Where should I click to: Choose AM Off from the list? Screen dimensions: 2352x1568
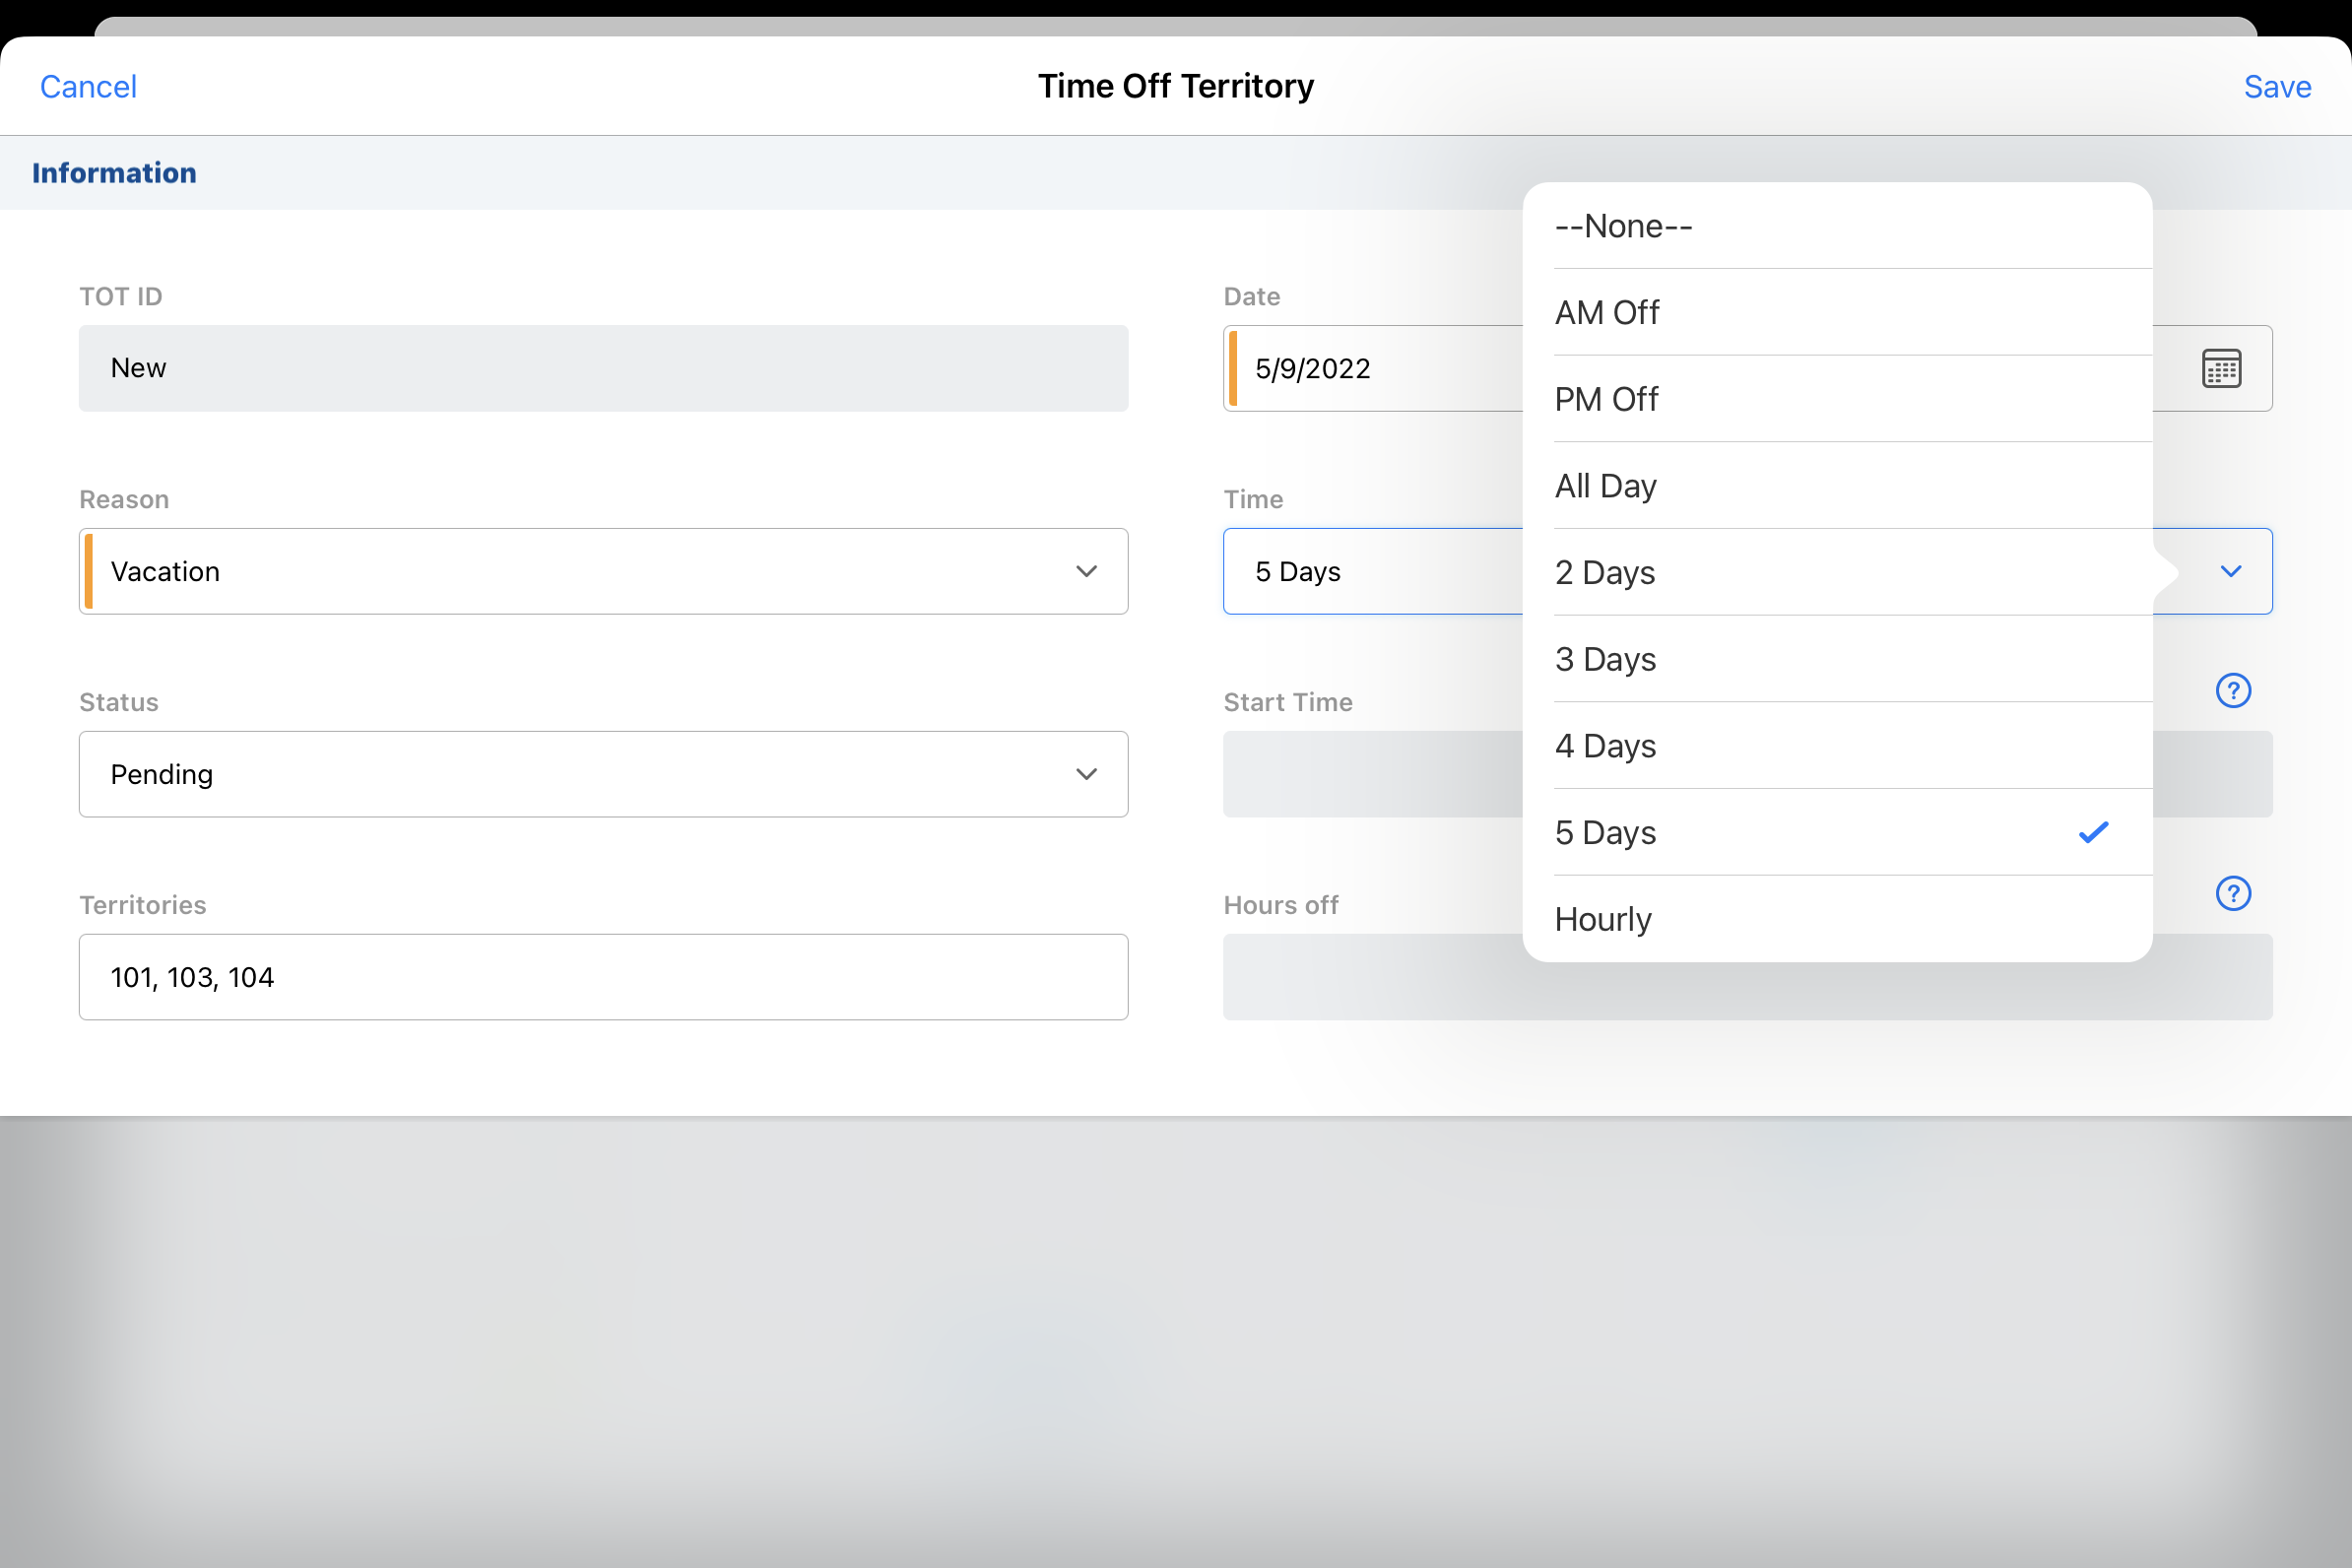(1836, 313)
